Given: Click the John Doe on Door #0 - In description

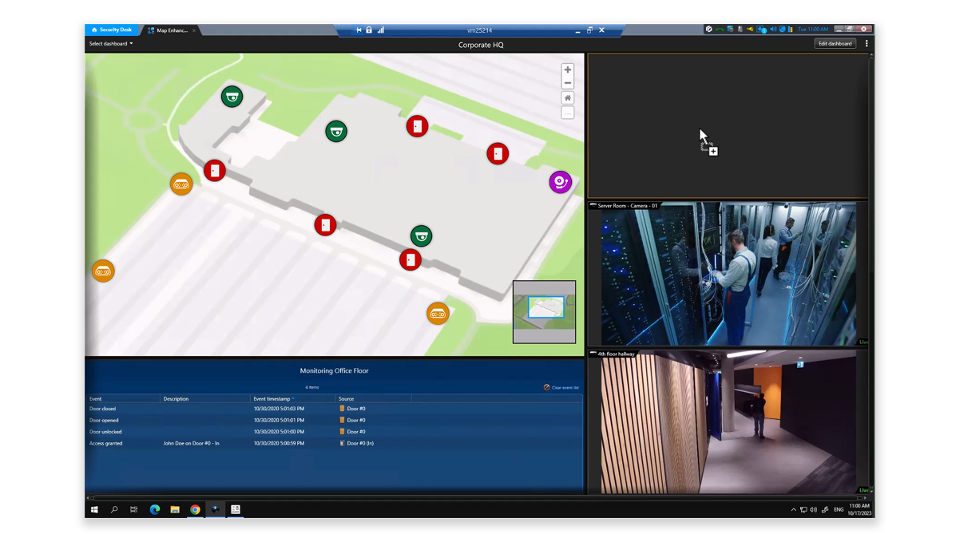Looking at the screenshot, I should coord(191,443).
